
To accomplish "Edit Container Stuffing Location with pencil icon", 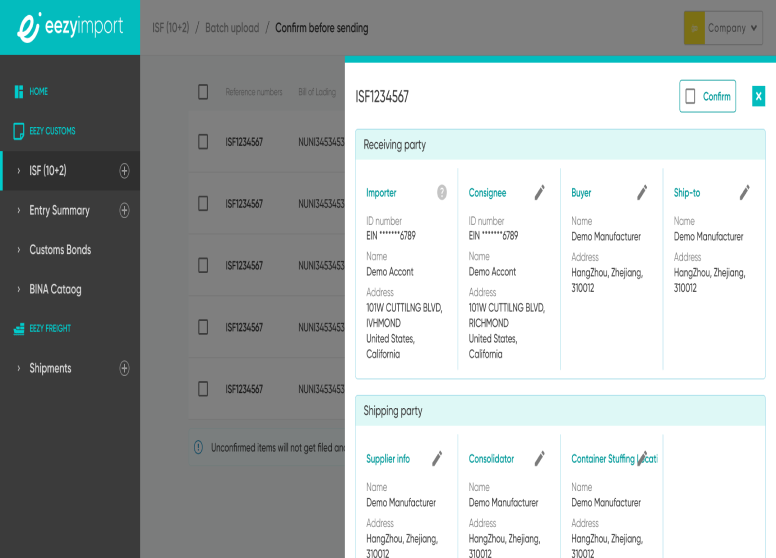I will tap(642, 459).
